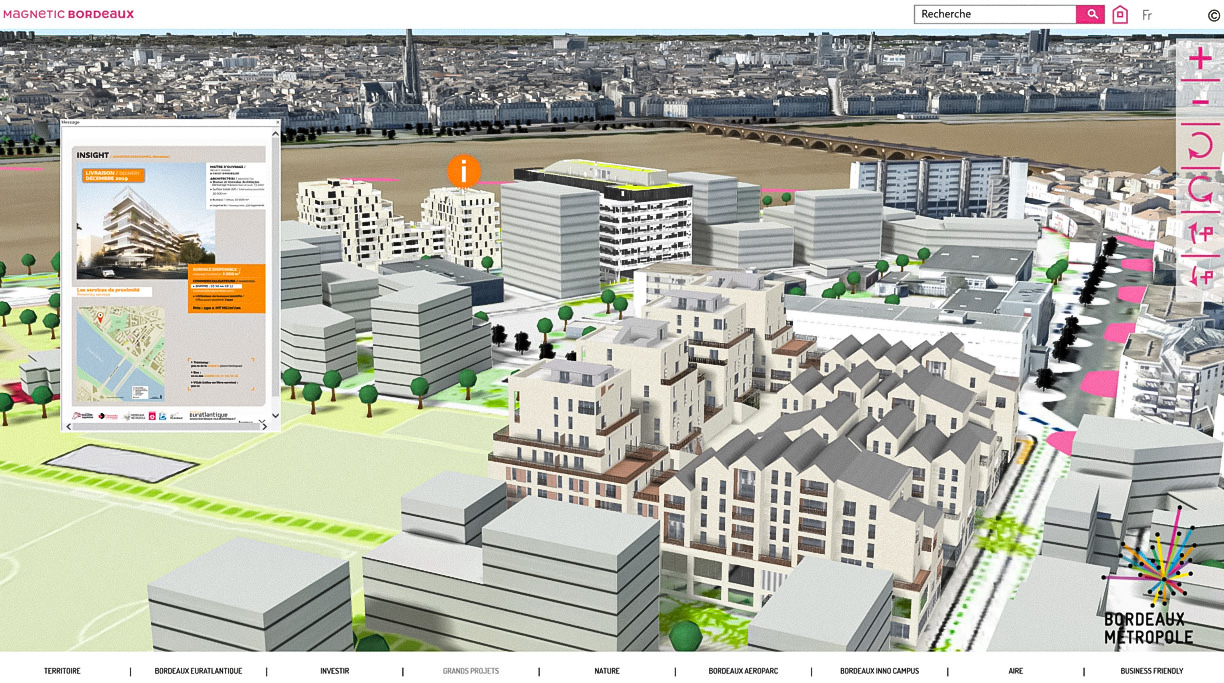Open the copyright info icon
The width and height of the screenshot is (1224, 683).
[x=1213, y=15]
